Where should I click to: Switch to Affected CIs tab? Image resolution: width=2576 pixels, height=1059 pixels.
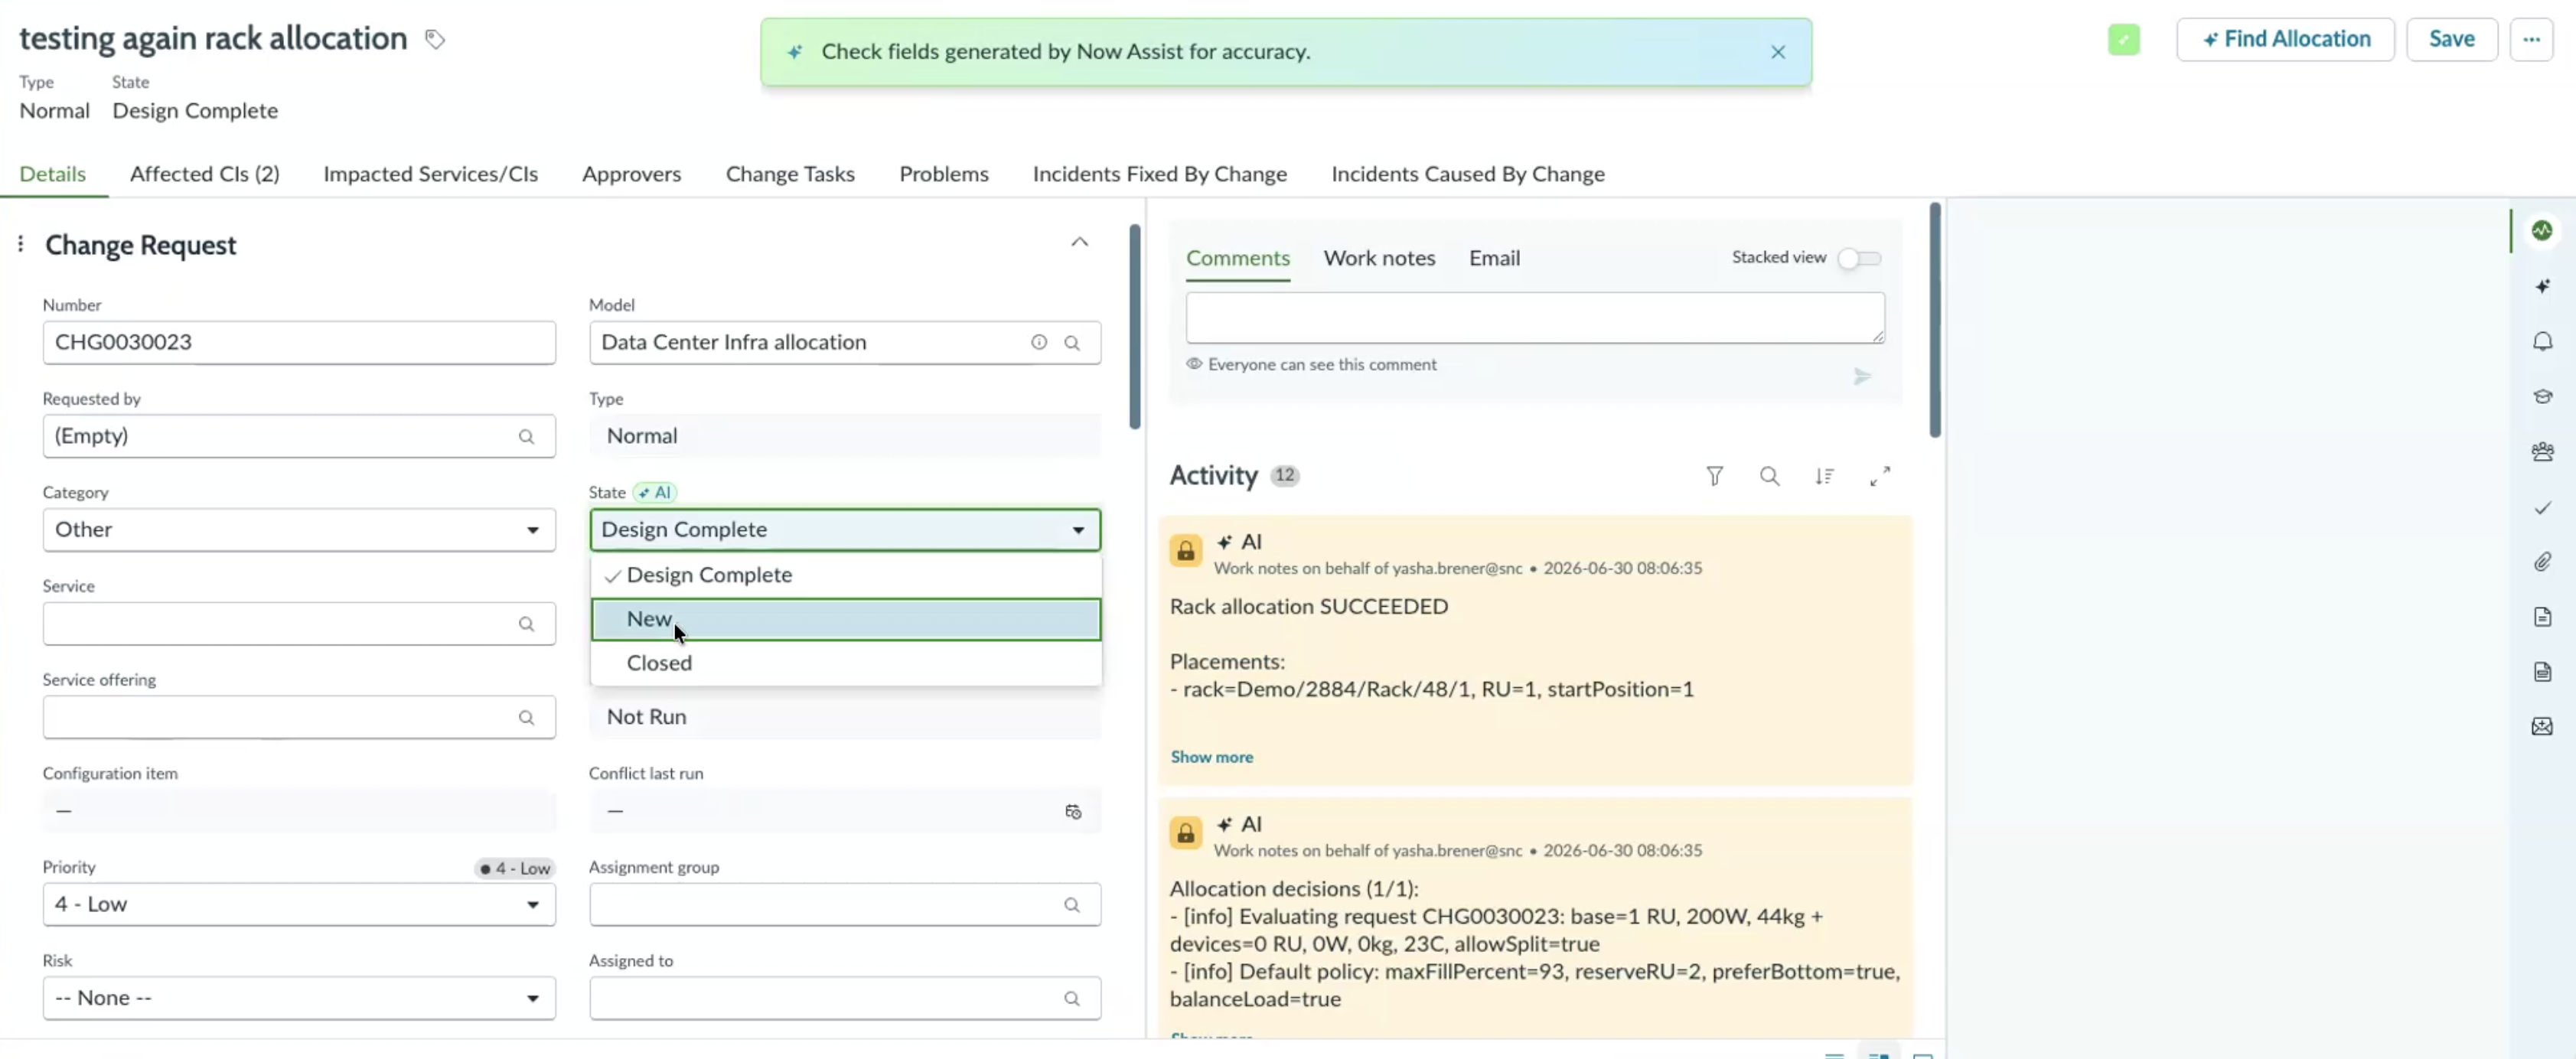[x=204, y=174]
